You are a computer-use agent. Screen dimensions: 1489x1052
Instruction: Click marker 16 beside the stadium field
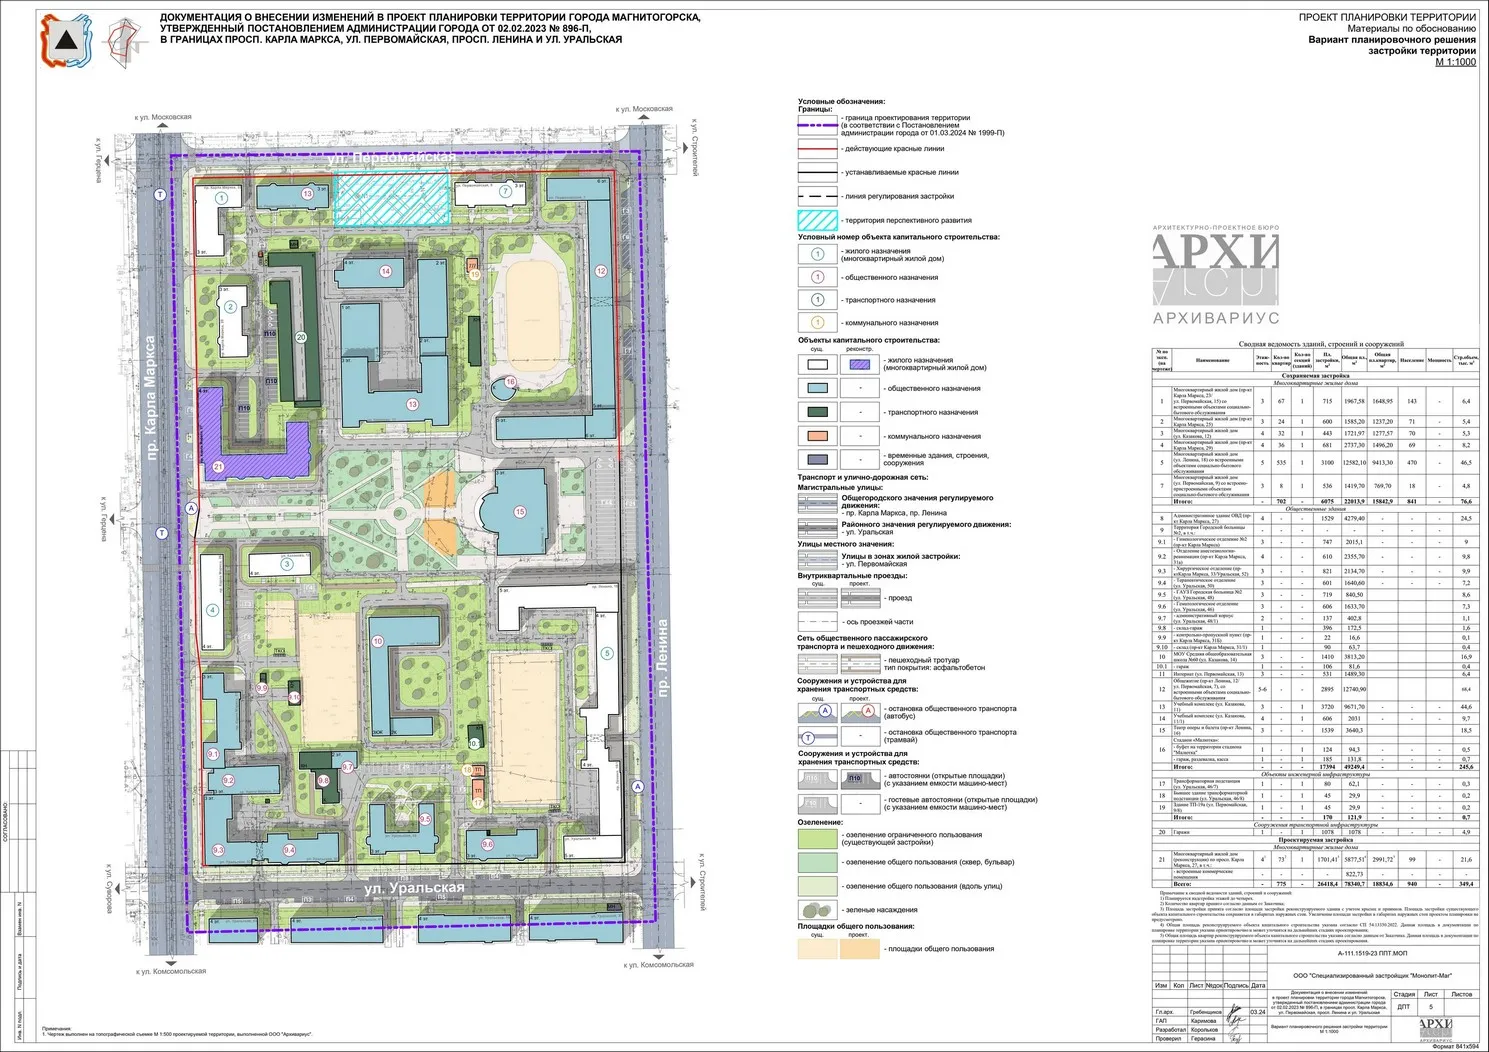(510, 382)
